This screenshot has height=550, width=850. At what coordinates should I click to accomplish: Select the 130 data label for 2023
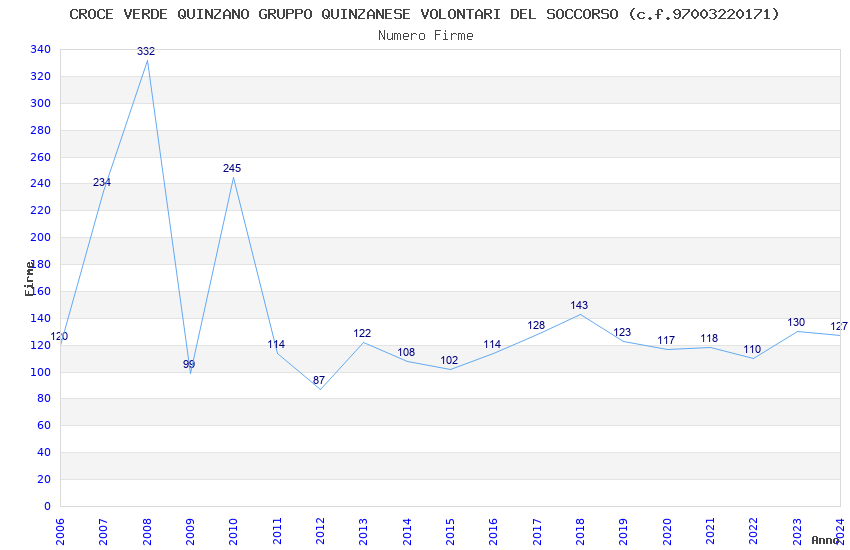796,322
